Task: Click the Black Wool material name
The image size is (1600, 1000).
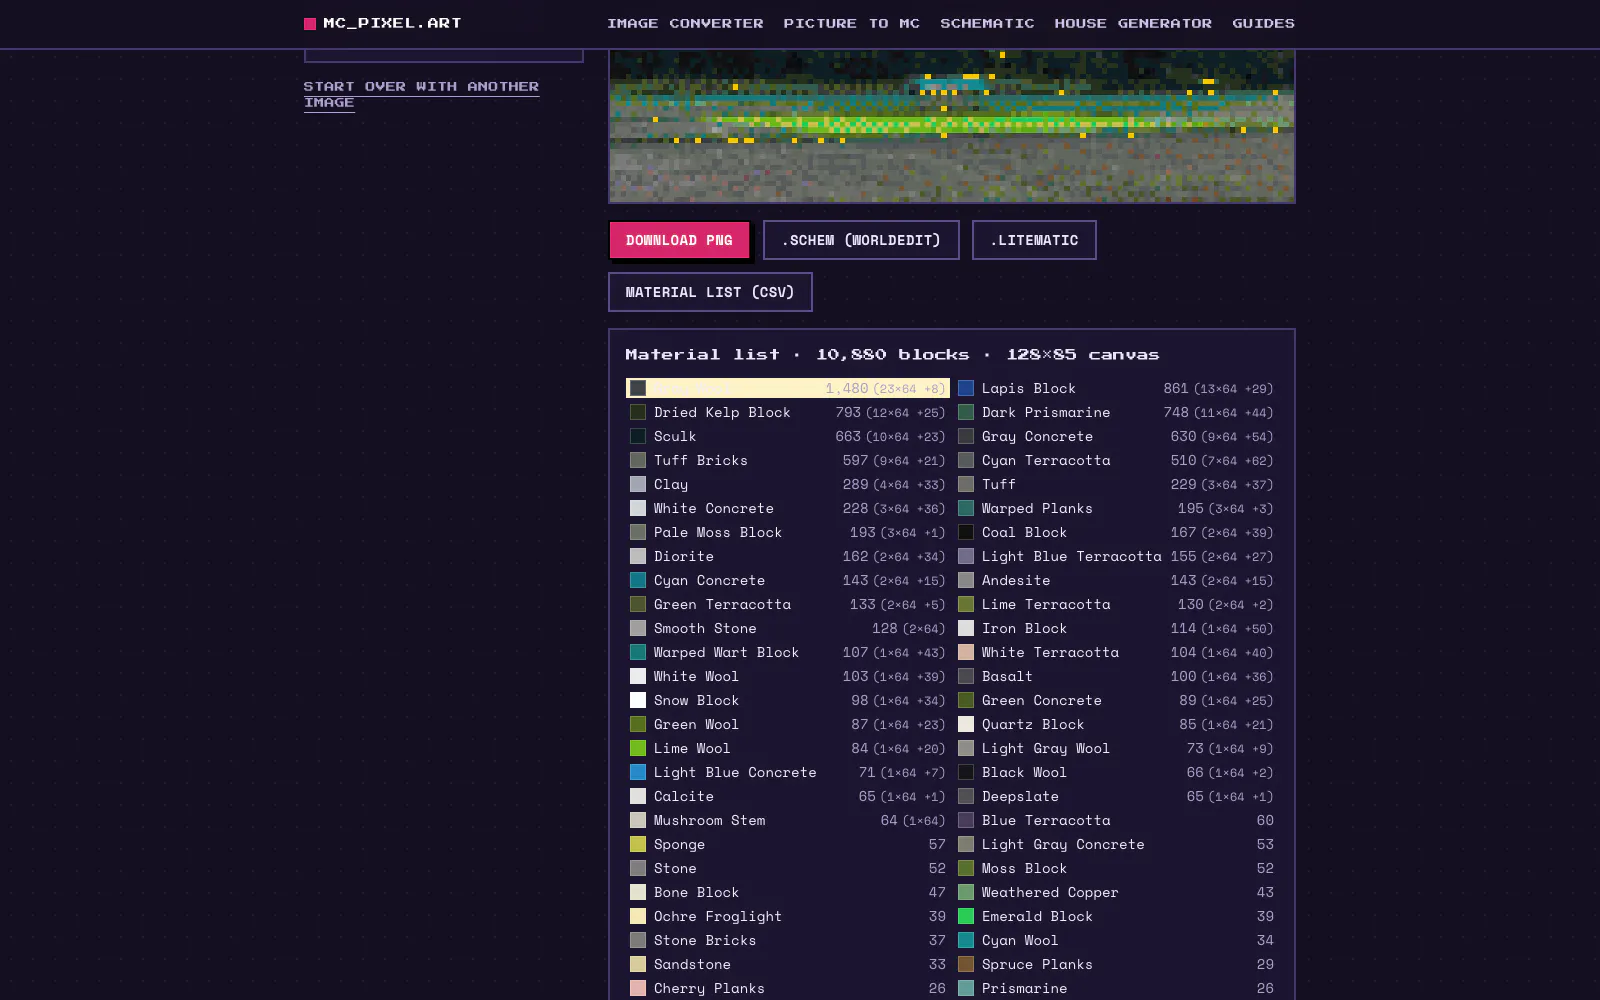Action: (x=1024, y=772)
